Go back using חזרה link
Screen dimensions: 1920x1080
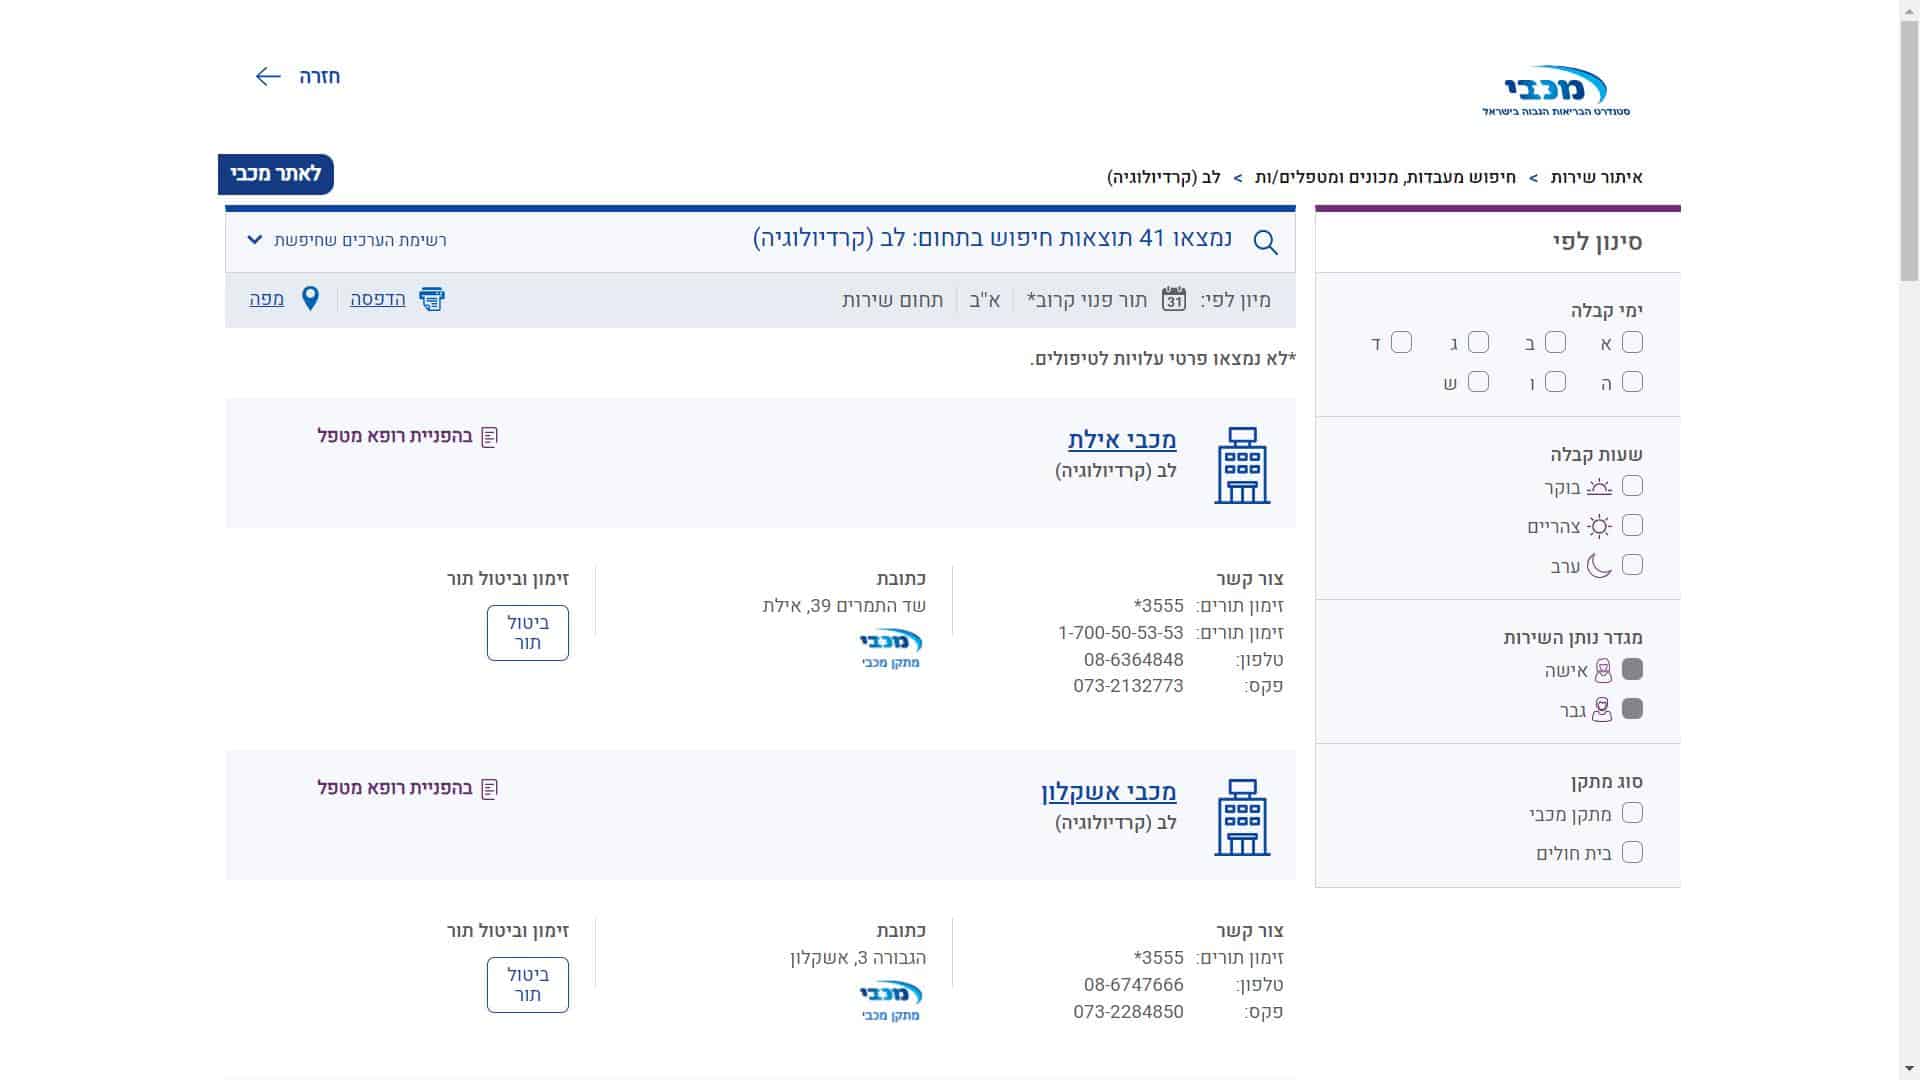(319, 77)
